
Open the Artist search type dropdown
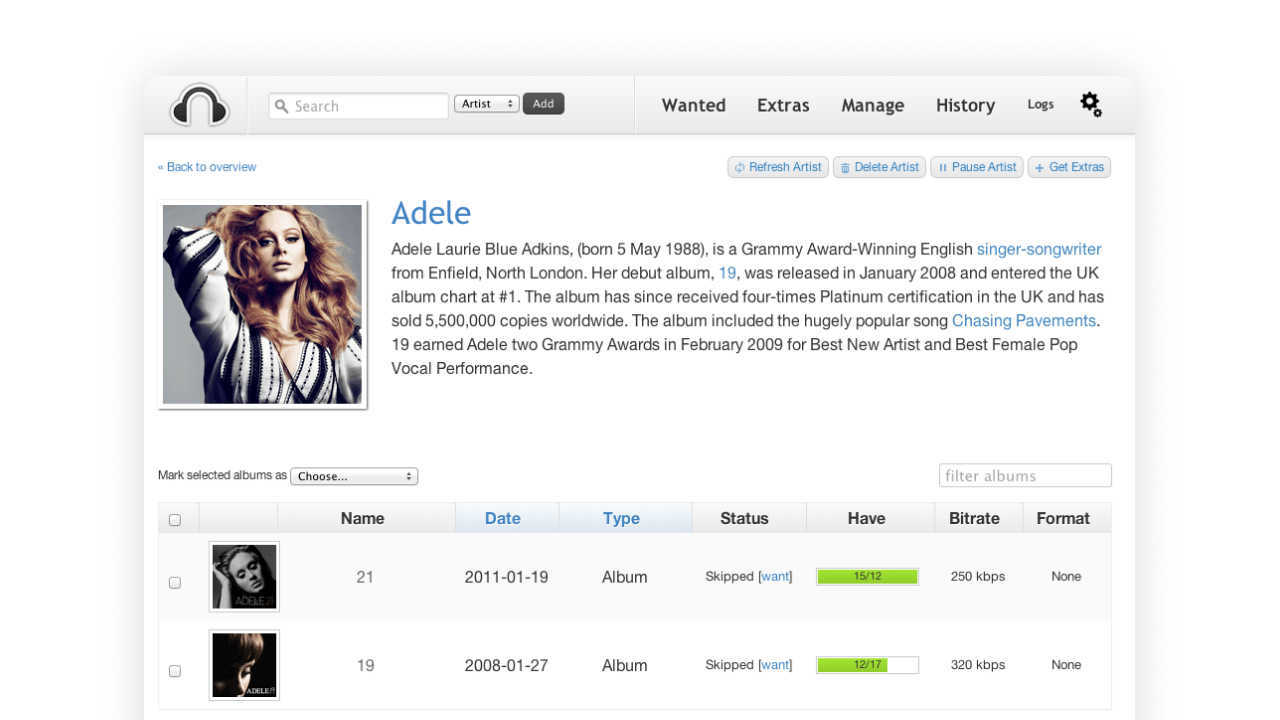(x=487, y=104)
